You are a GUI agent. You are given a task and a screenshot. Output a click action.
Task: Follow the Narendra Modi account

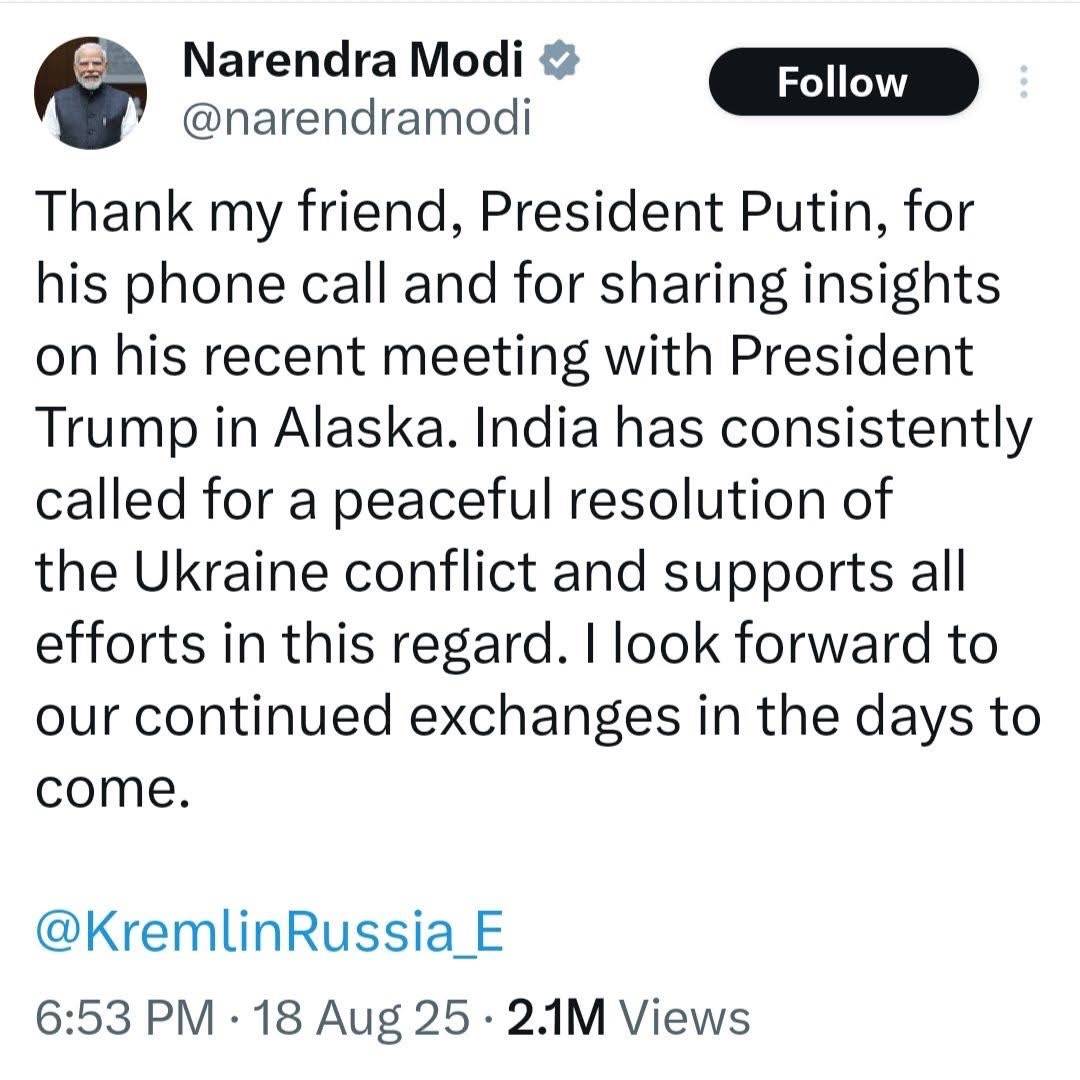click(843, 81)
